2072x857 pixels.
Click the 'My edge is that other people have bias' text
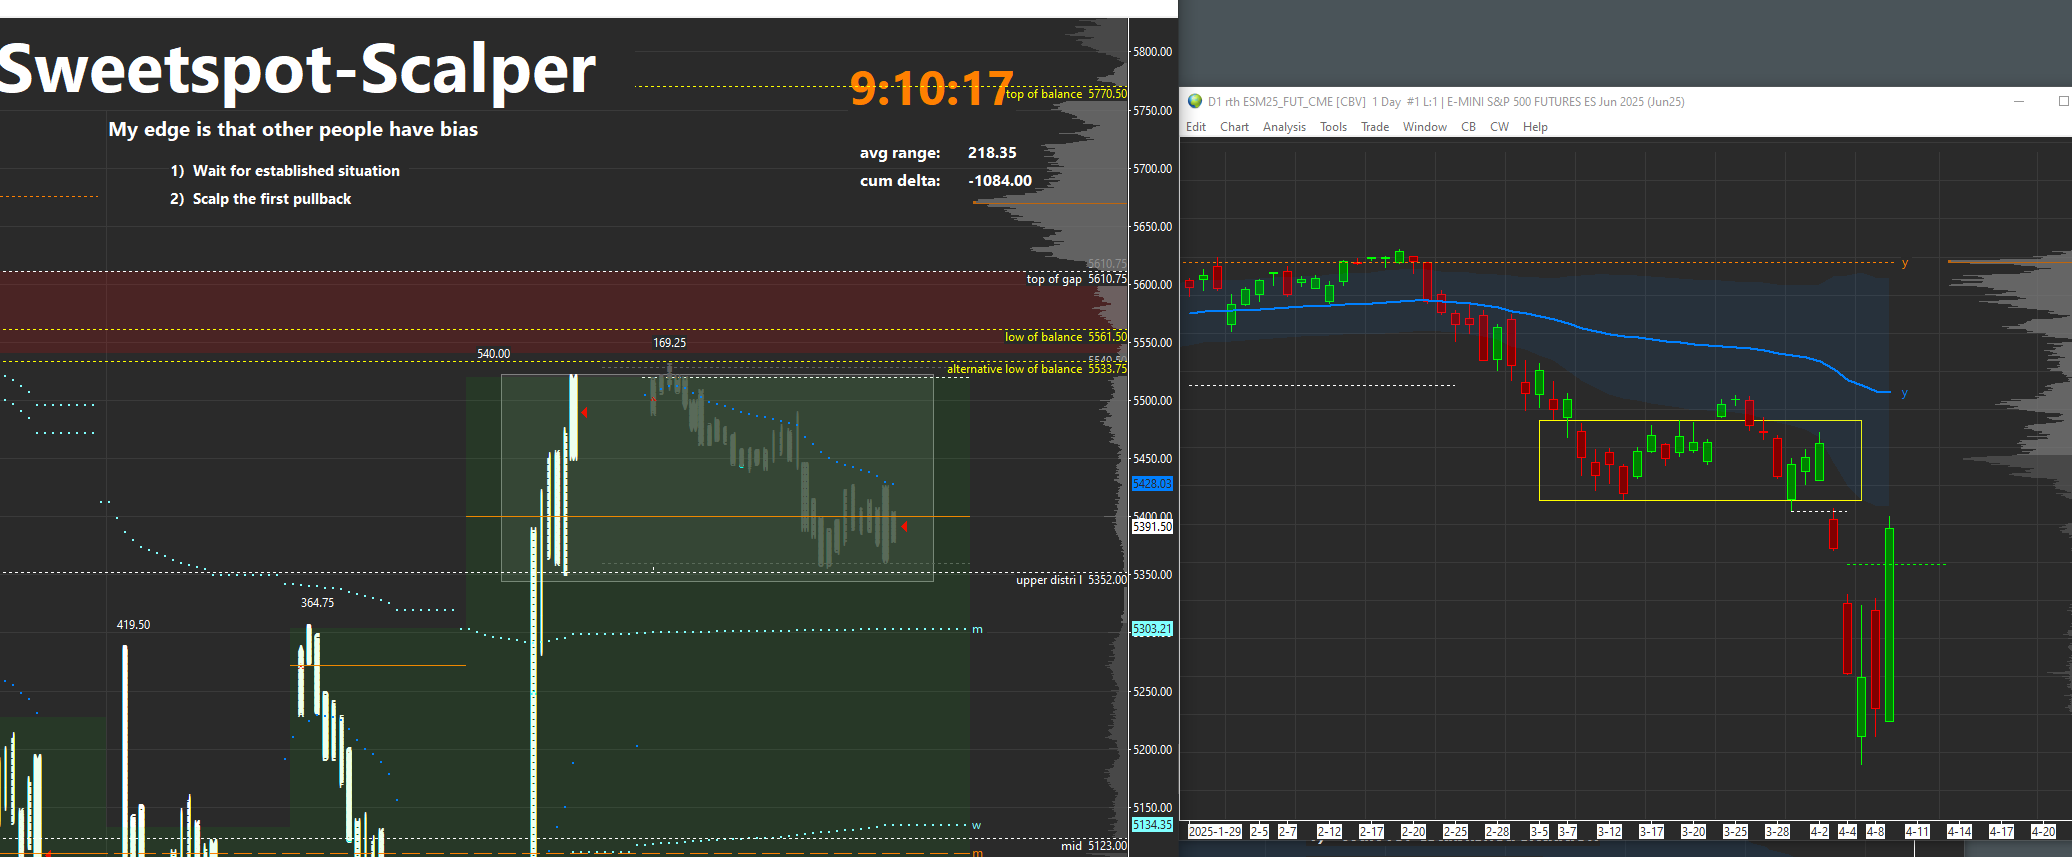(x=293, y=129)
